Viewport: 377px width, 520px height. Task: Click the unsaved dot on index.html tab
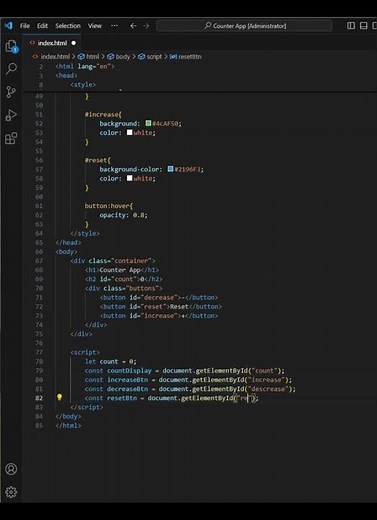pos(74,43)
